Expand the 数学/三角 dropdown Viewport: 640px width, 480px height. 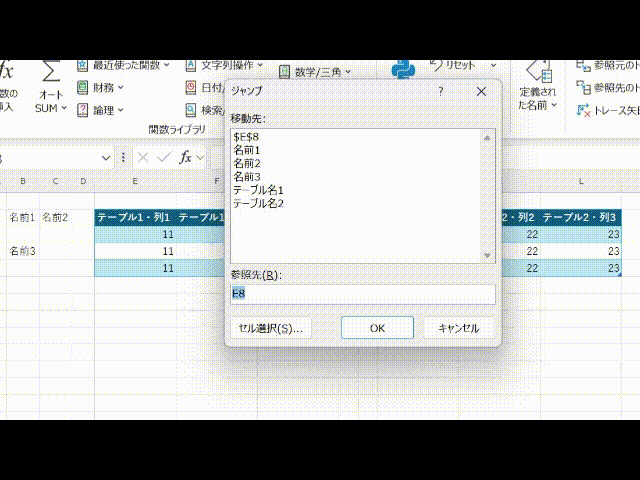[x=347, y=72]
